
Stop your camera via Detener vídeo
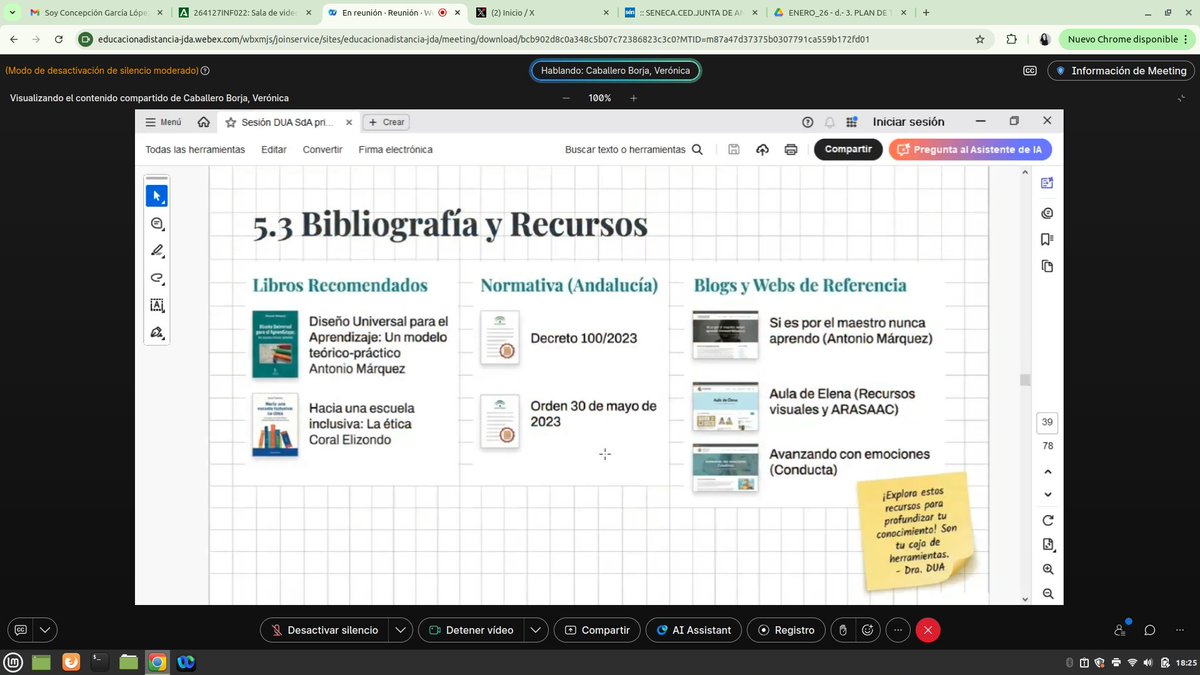pyautogui.click(x=472, y=630)
